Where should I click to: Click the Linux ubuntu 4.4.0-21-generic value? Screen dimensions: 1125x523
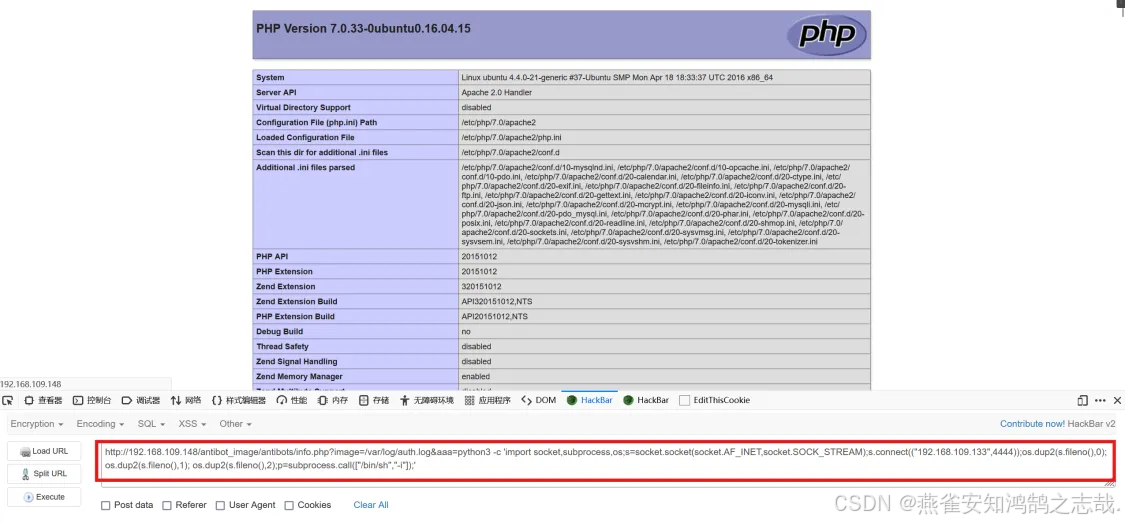(617, 77)
